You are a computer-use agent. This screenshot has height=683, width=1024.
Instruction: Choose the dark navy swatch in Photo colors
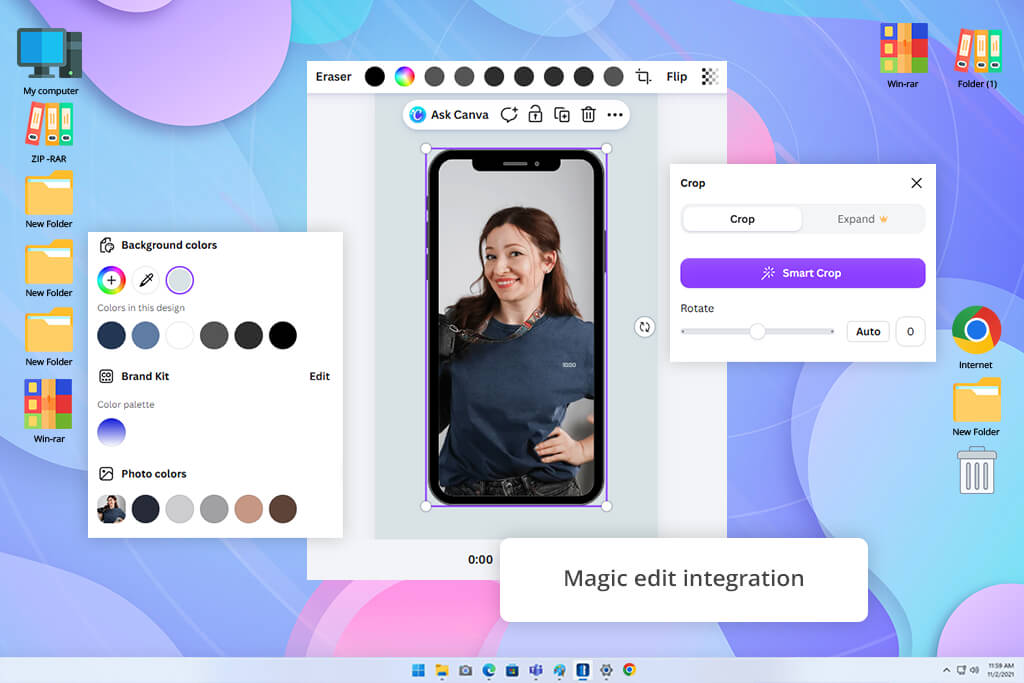[146, 509]
